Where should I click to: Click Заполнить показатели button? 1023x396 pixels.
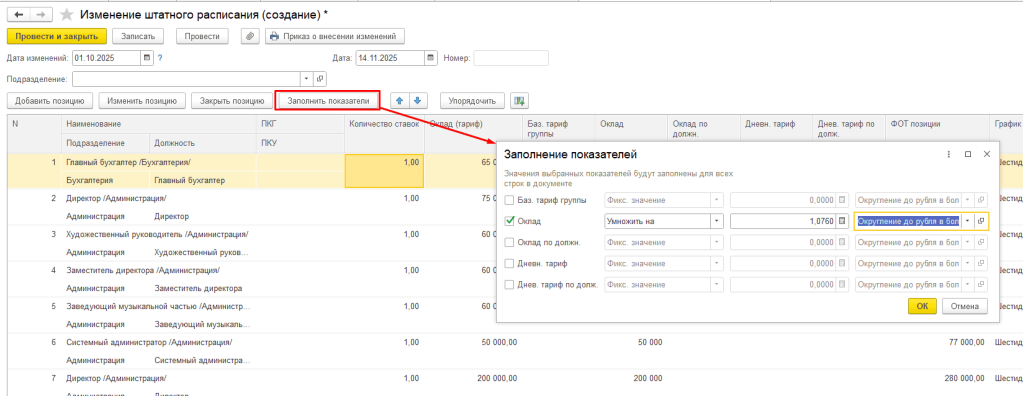(328, 100)
